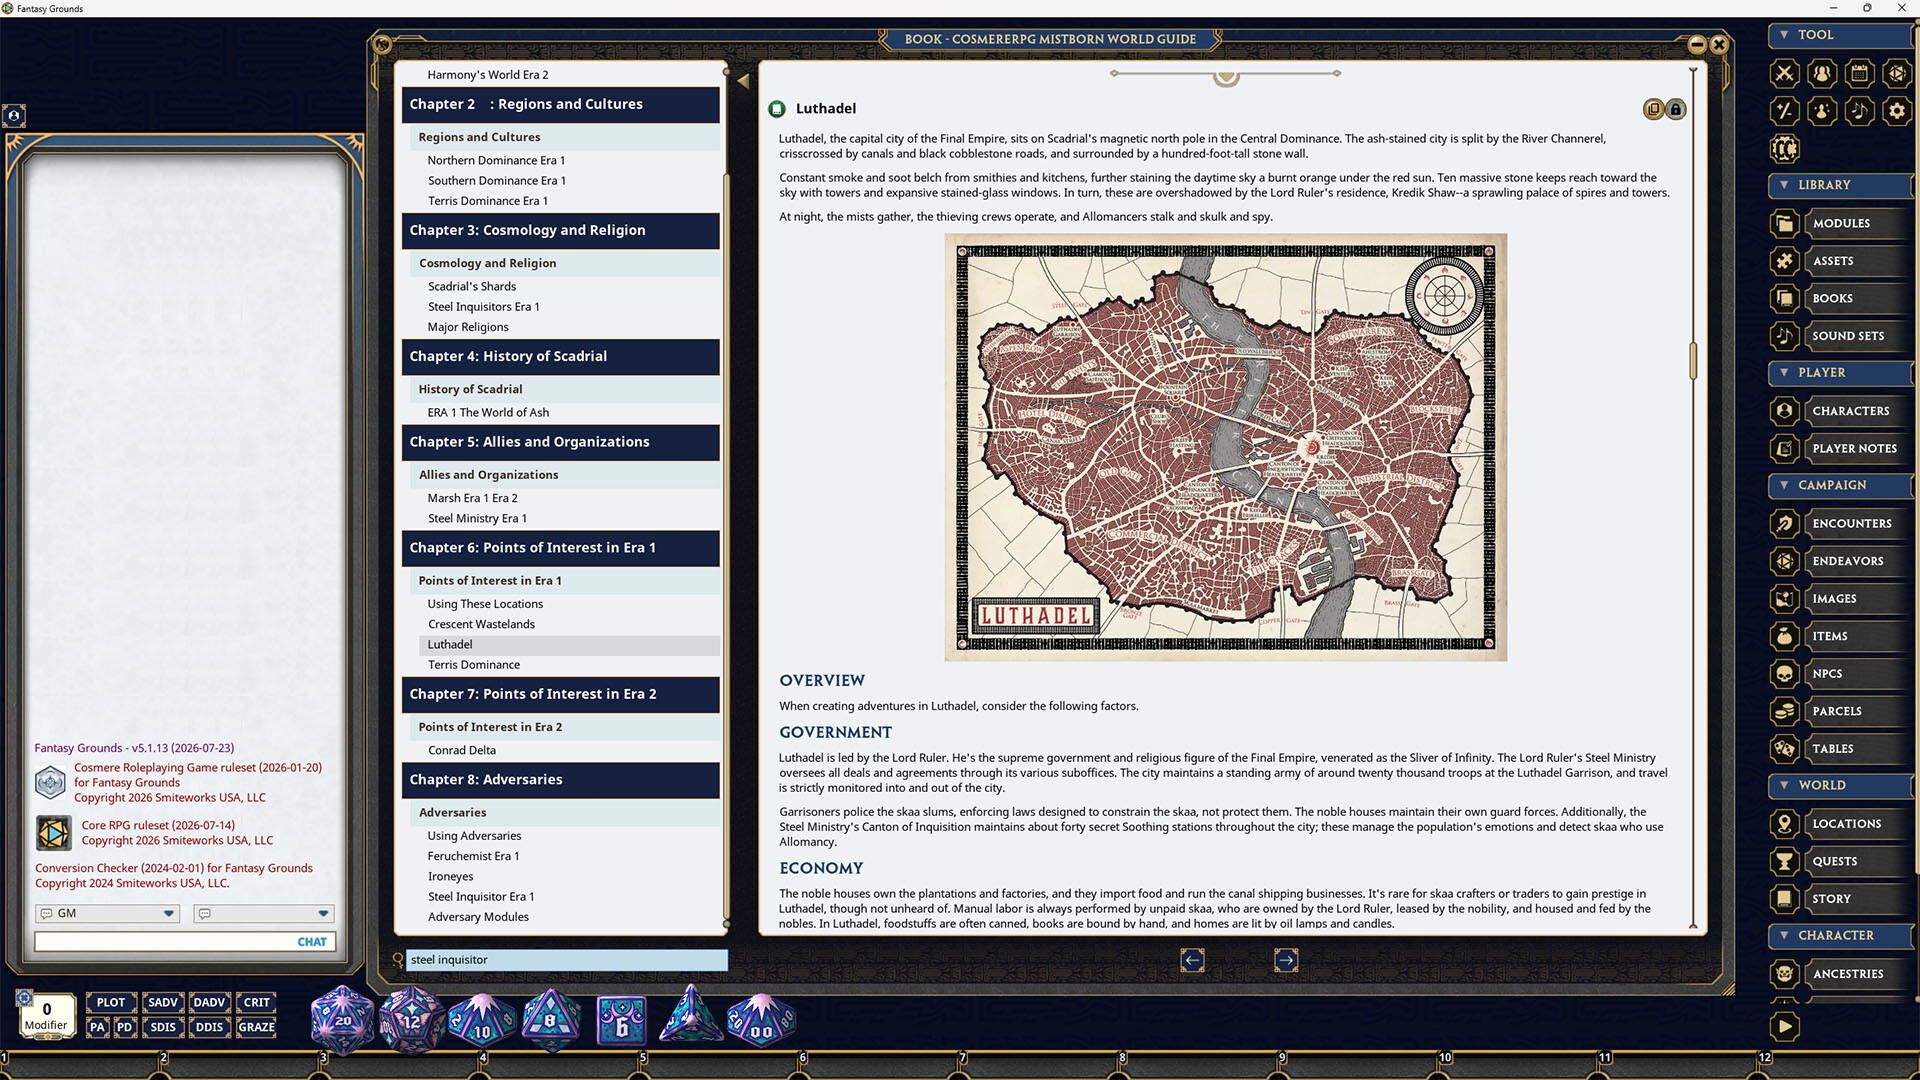Click the book content vertical scrollbar handle
This screenshot has width=1920, height=1080.
coord(1693,362)
